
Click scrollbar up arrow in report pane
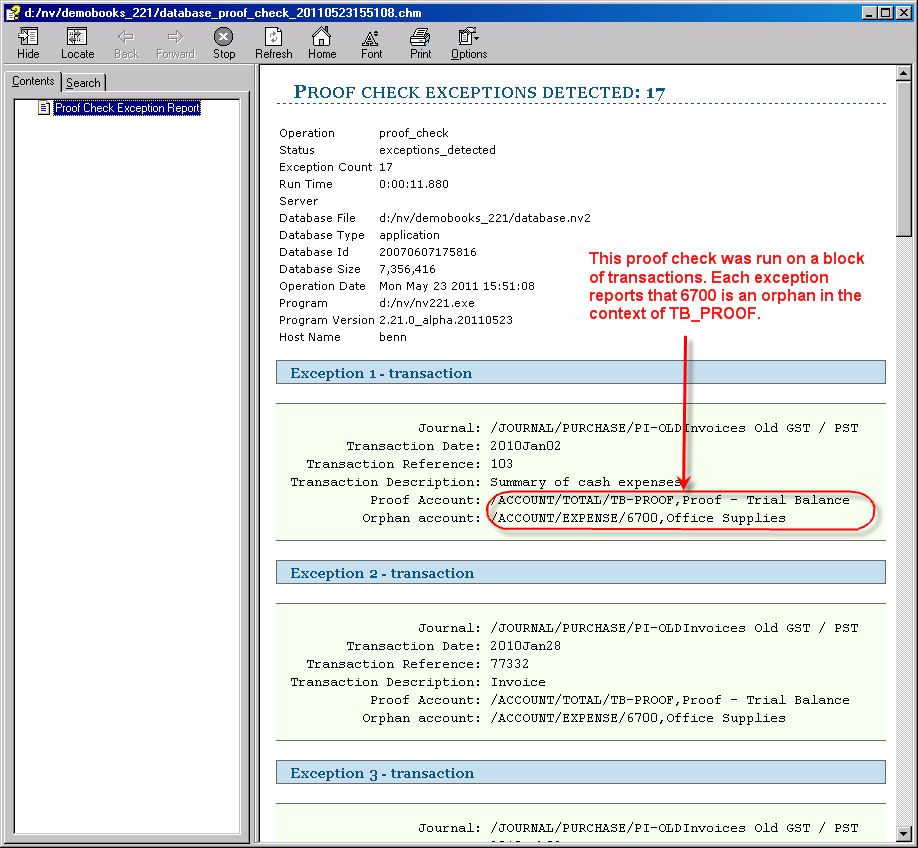pos(904,74)
